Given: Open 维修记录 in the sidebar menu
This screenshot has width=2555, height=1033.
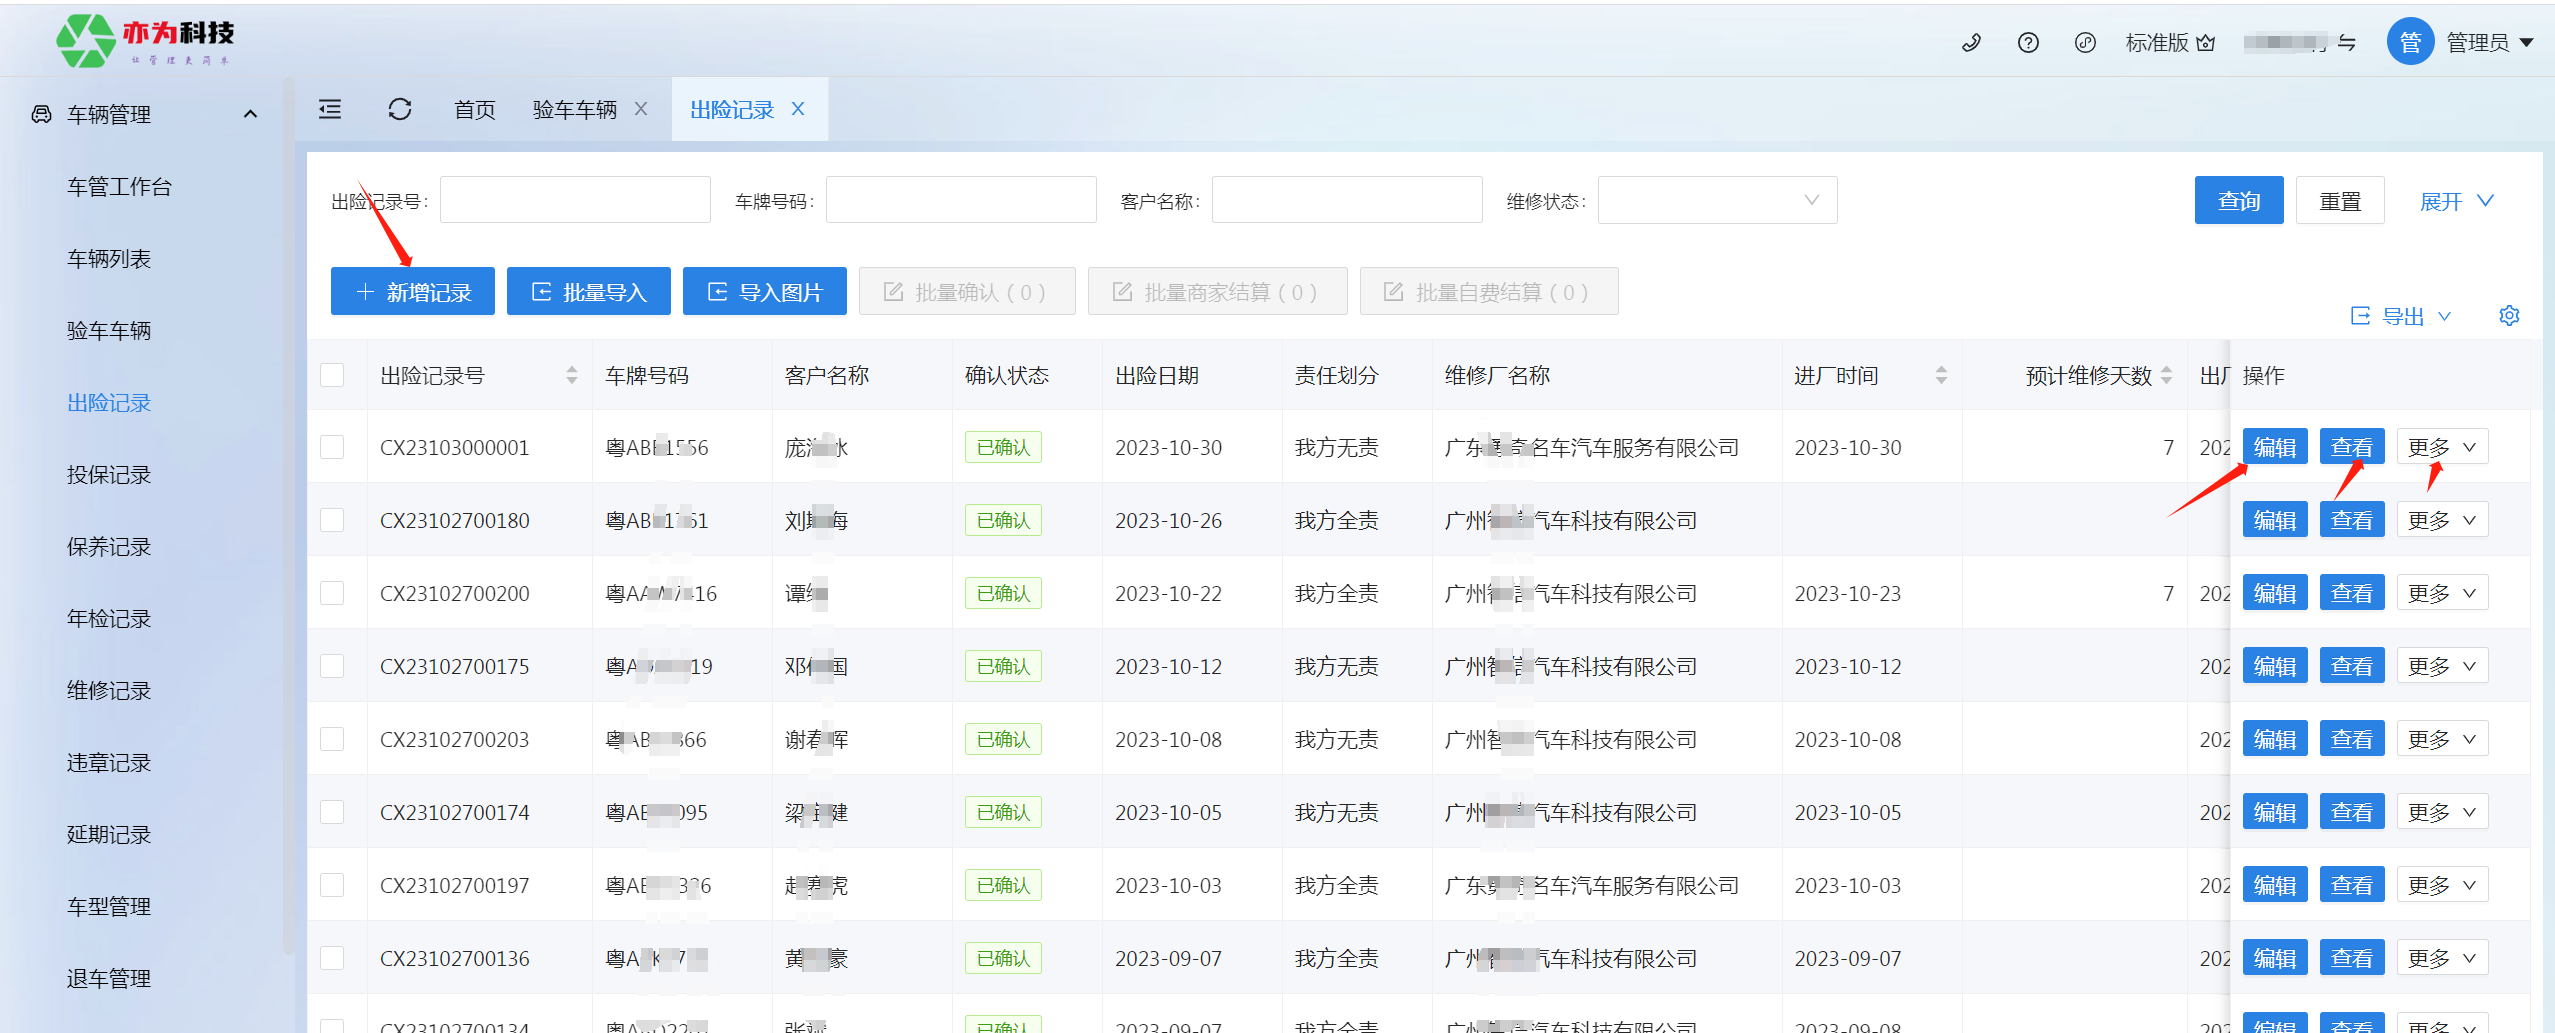Looking at the screenshot, I should (x=109, y=691).
